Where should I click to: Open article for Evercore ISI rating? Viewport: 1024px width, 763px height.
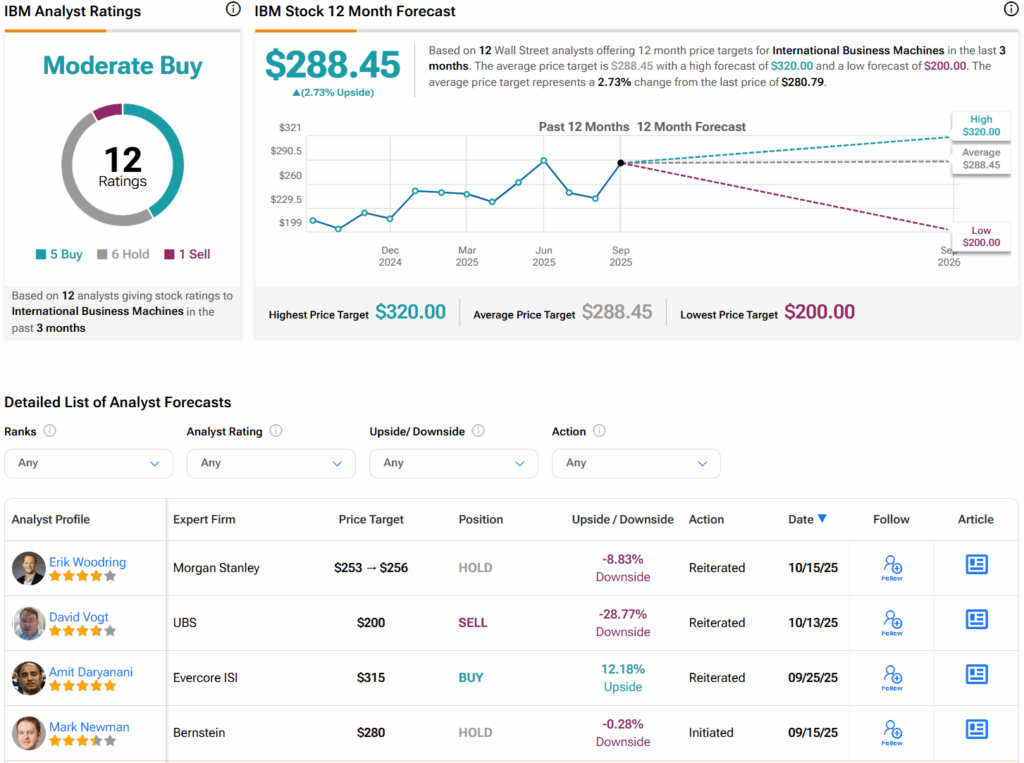[976, 675]
